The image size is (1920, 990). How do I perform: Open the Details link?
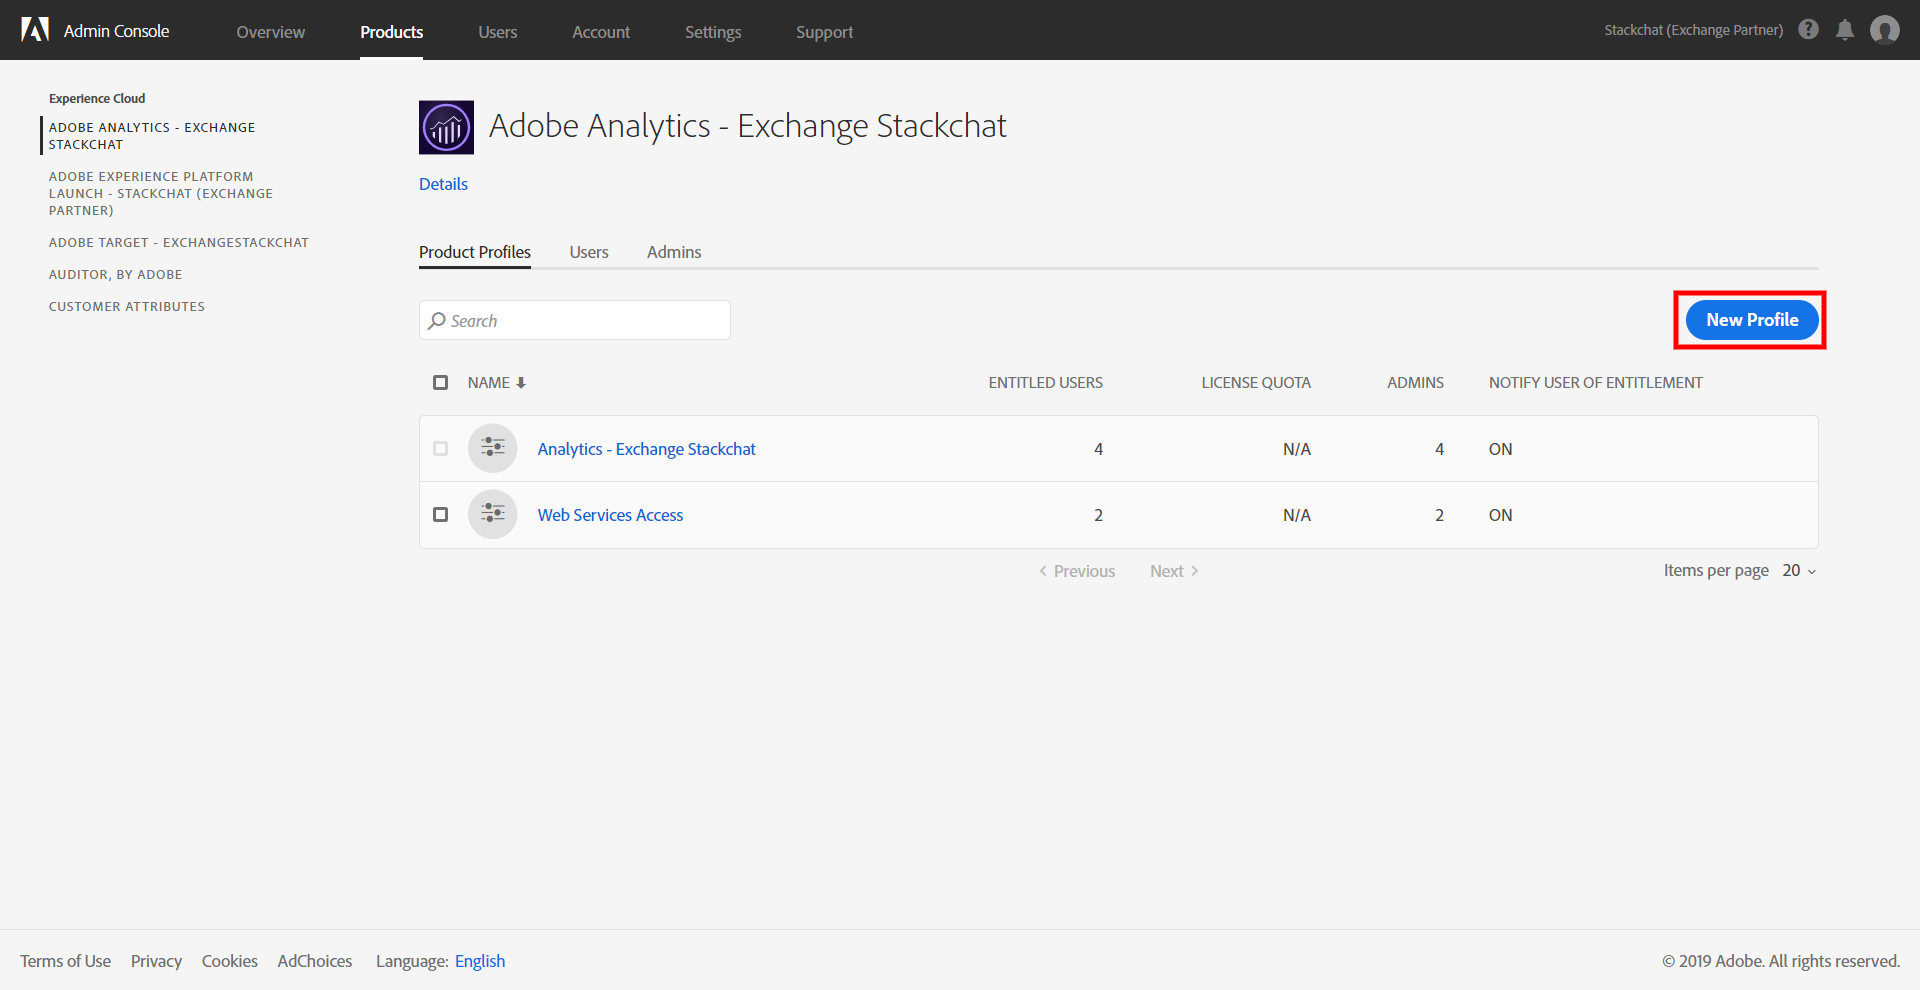pyautogui.click(x=443, y=184)
